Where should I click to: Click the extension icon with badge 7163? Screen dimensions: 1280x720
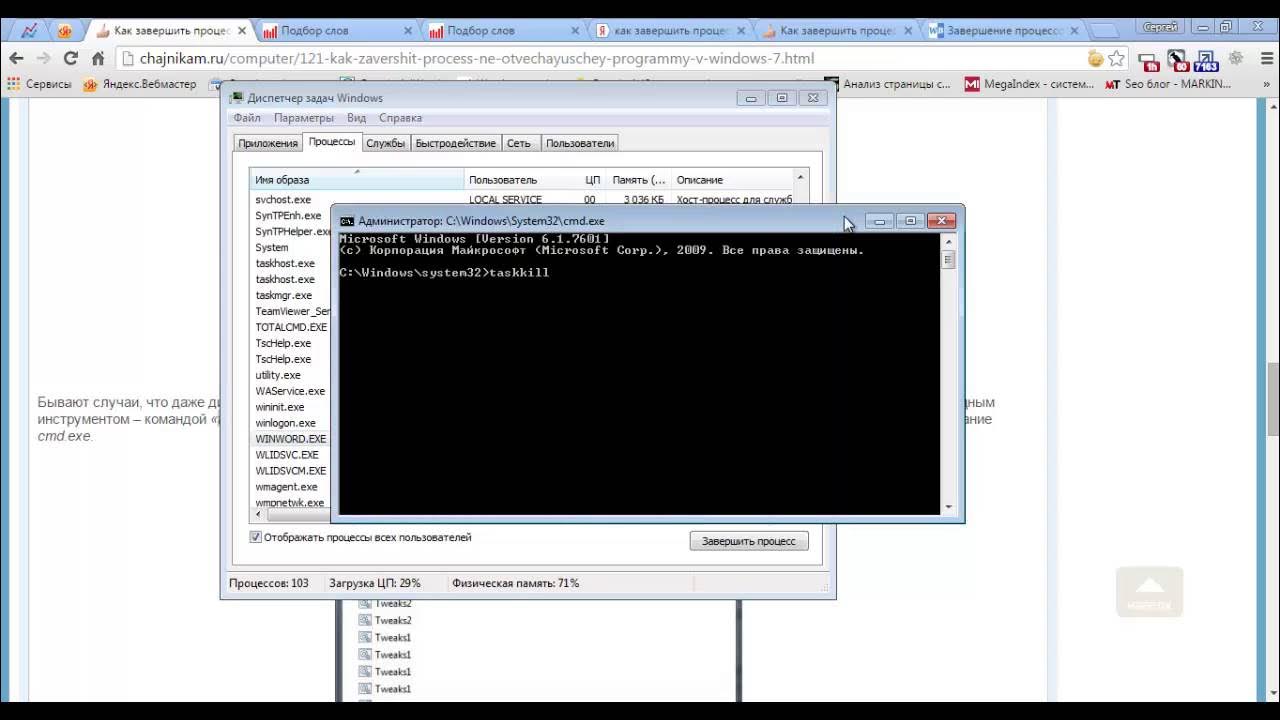[1206, 60]
